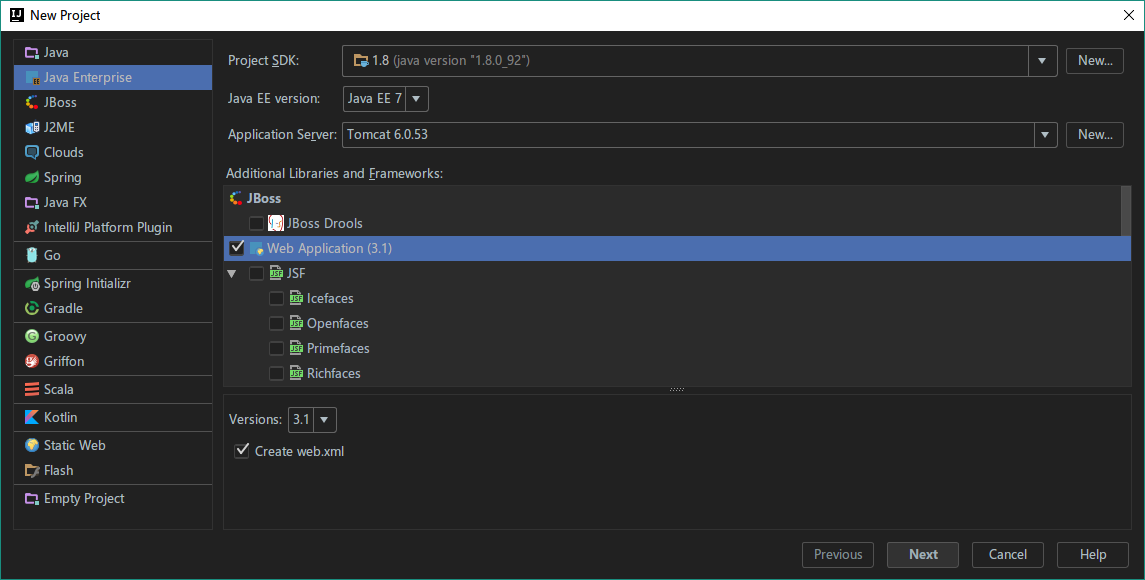The image size is (1145, 580).
Task: Click the Help button
Action: coord(1093,554)
